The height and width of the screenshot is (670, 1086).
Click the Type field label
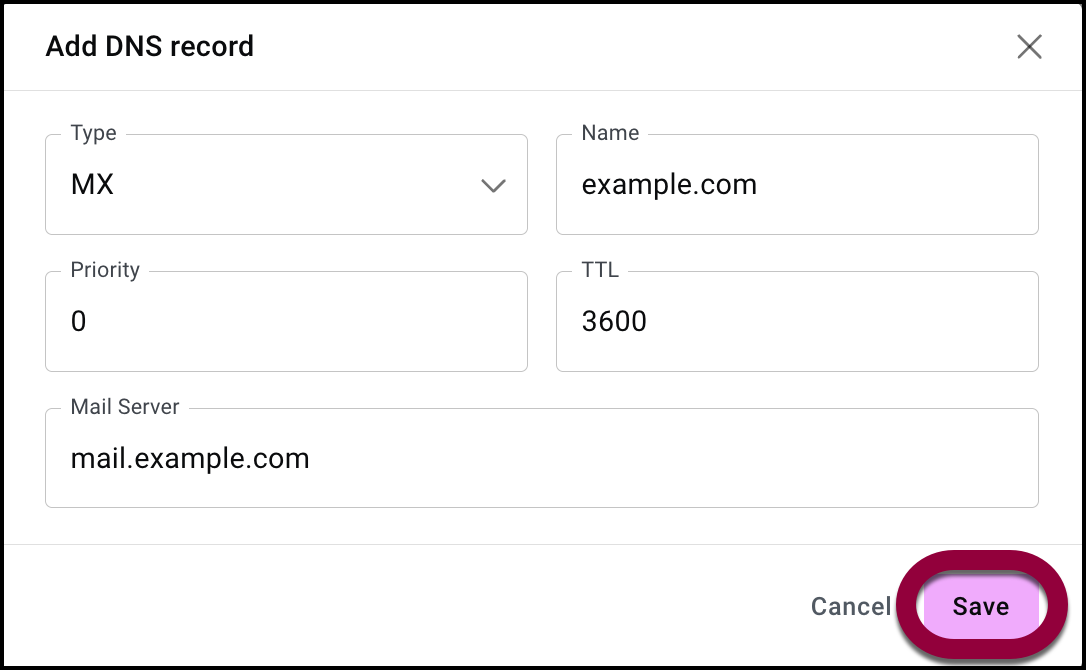(x=93, y=134)
